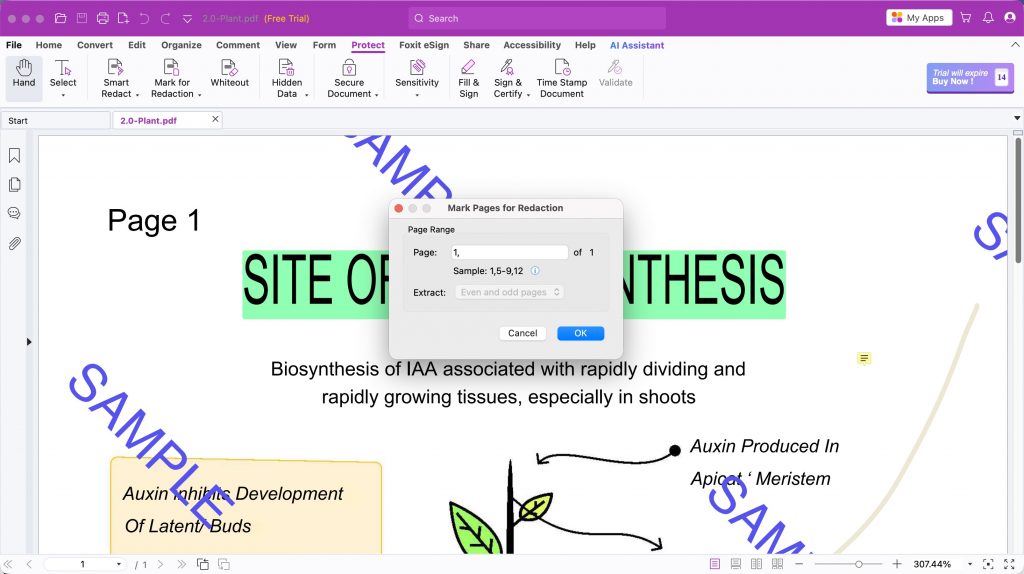Viewport: 1024px width, 574px height.
Task: Click Cancel in redaction dialog
Action: (x=522, y=333)
